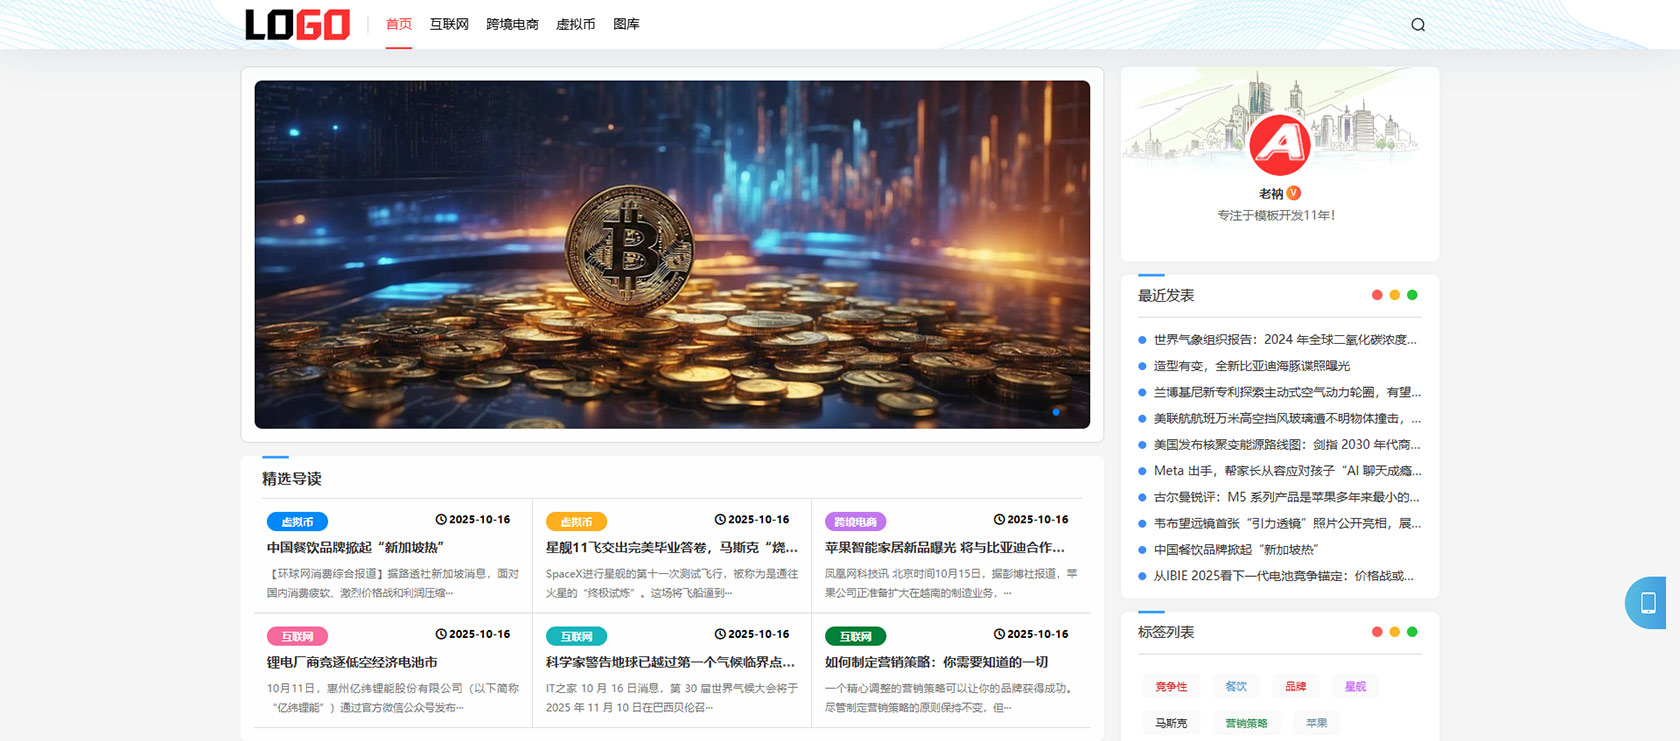Click the author avatar with letter A
This screenshot has width=1680, height=741.
[x=1279, y=144]
